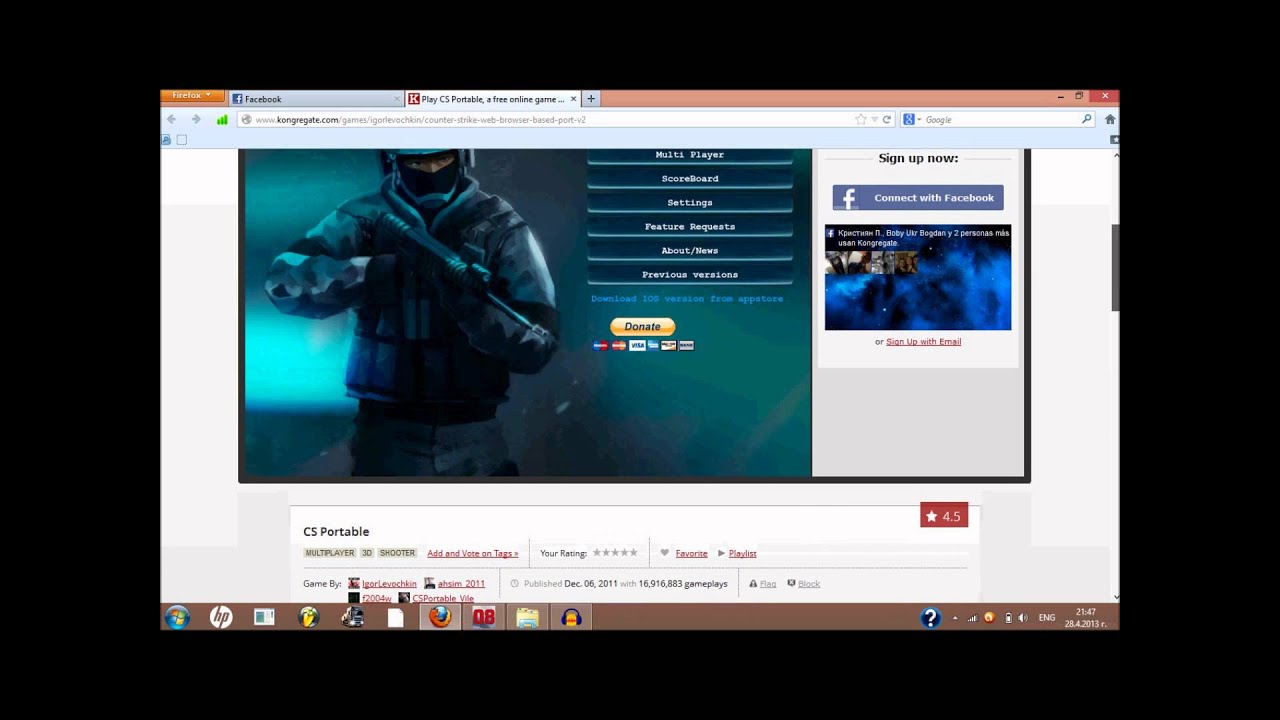Open the address bar history dropdown arrow

[874, 119]
